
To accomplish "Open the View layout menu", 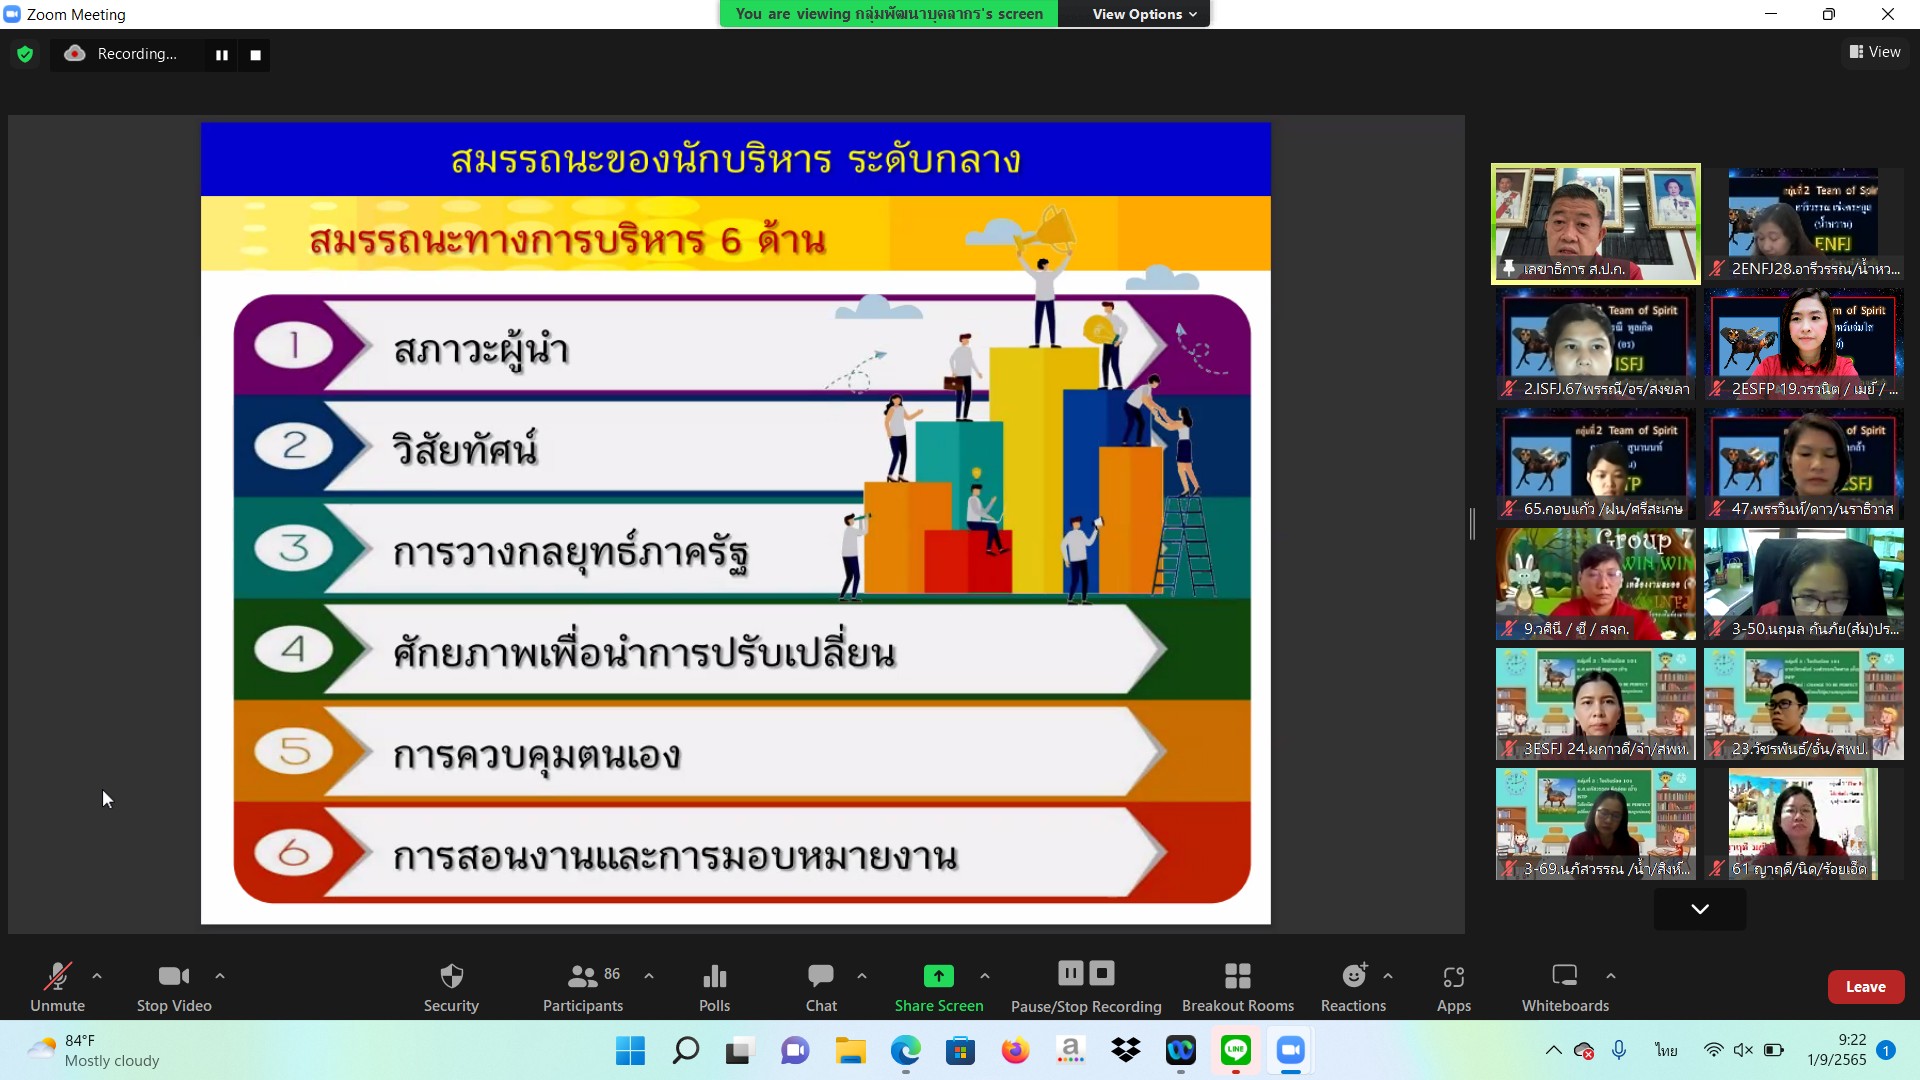I will pyautogui.click(x=1874, y=52).
